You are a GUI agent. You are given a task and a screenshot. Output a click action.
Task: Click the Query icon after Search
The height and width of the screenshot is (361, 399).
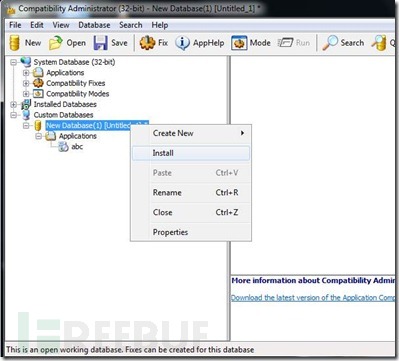click(379, 43)
